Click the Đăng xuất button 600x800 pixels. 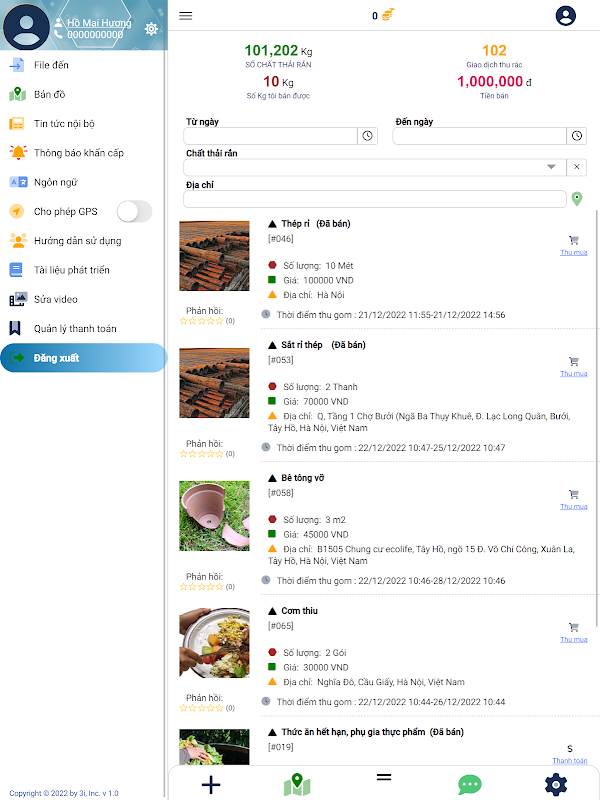(x=83, y=358)
